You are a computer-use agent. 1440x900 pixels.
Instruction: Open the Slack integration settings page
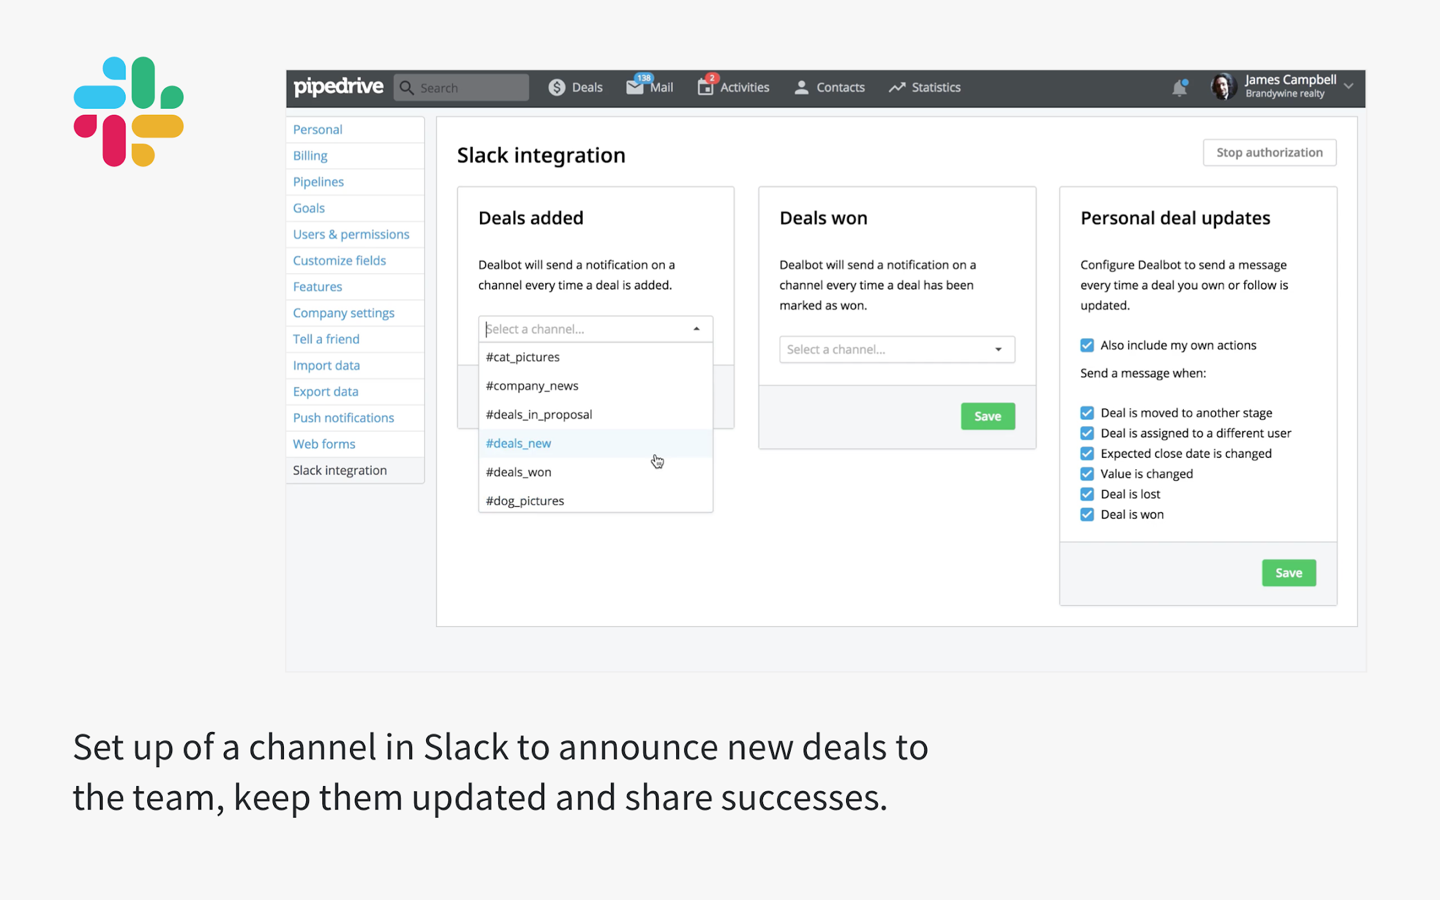pyautogui.click(x=339, y=470)
